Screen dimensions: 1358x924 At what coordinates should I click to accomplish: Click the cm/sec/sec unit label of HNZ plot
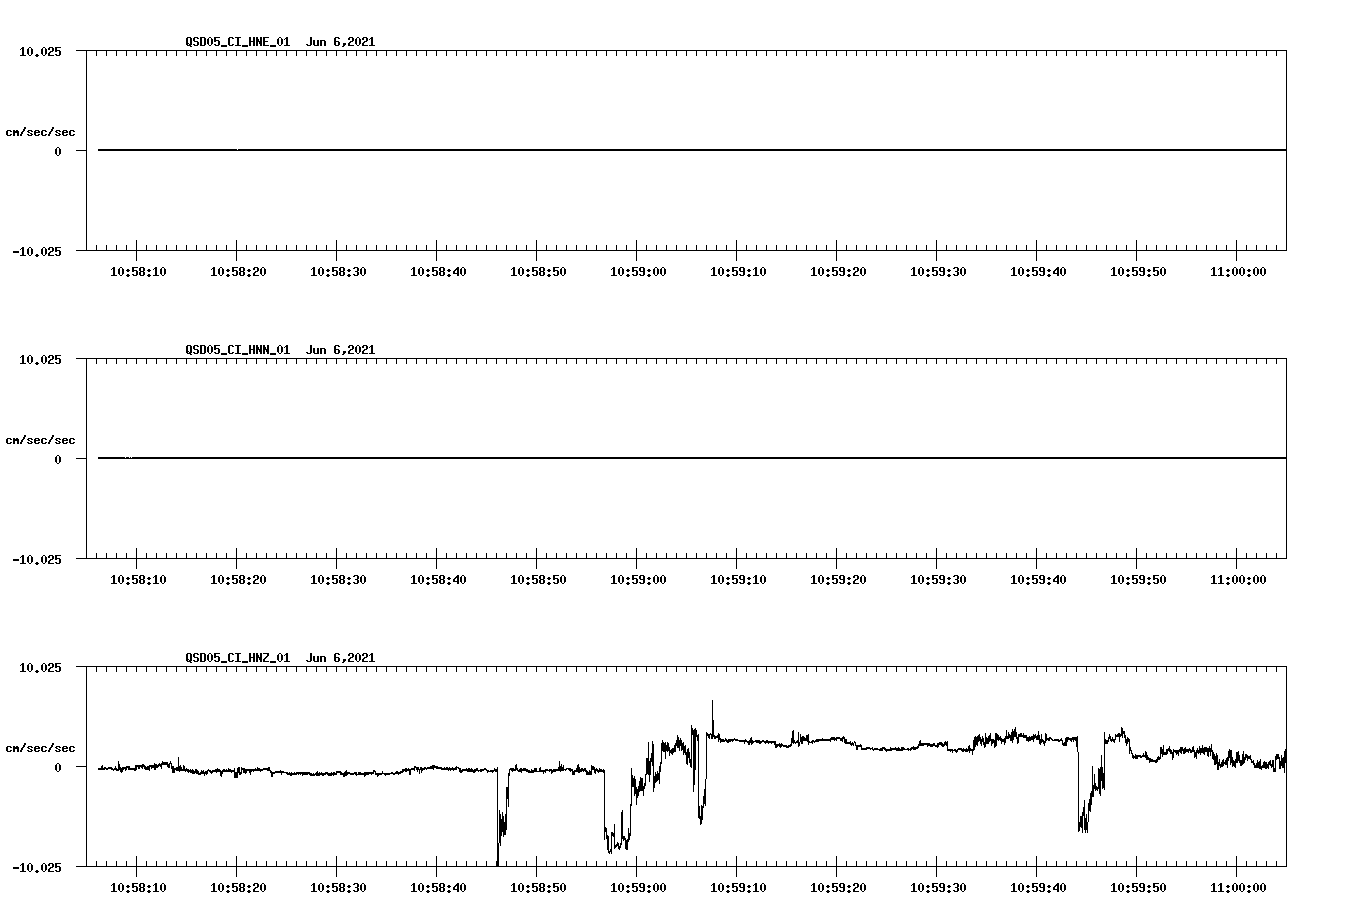coord(40,748)
